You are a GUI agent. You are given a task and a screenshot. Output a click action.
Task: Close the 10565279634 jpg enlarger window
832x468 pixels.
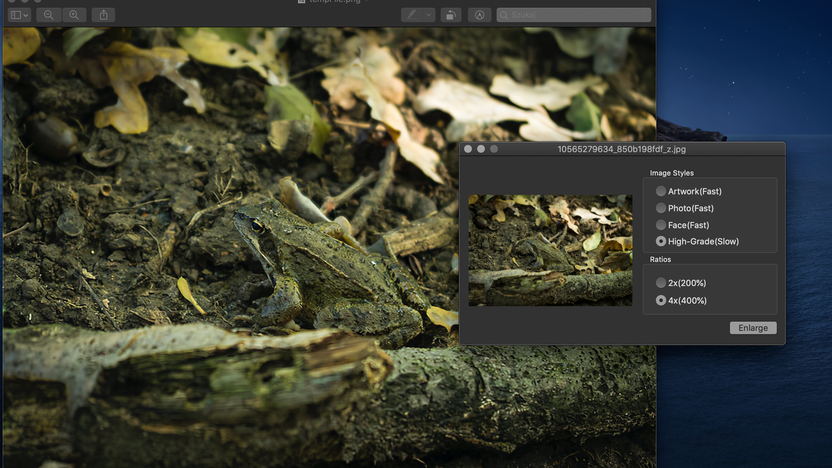(x=468, y=149)
